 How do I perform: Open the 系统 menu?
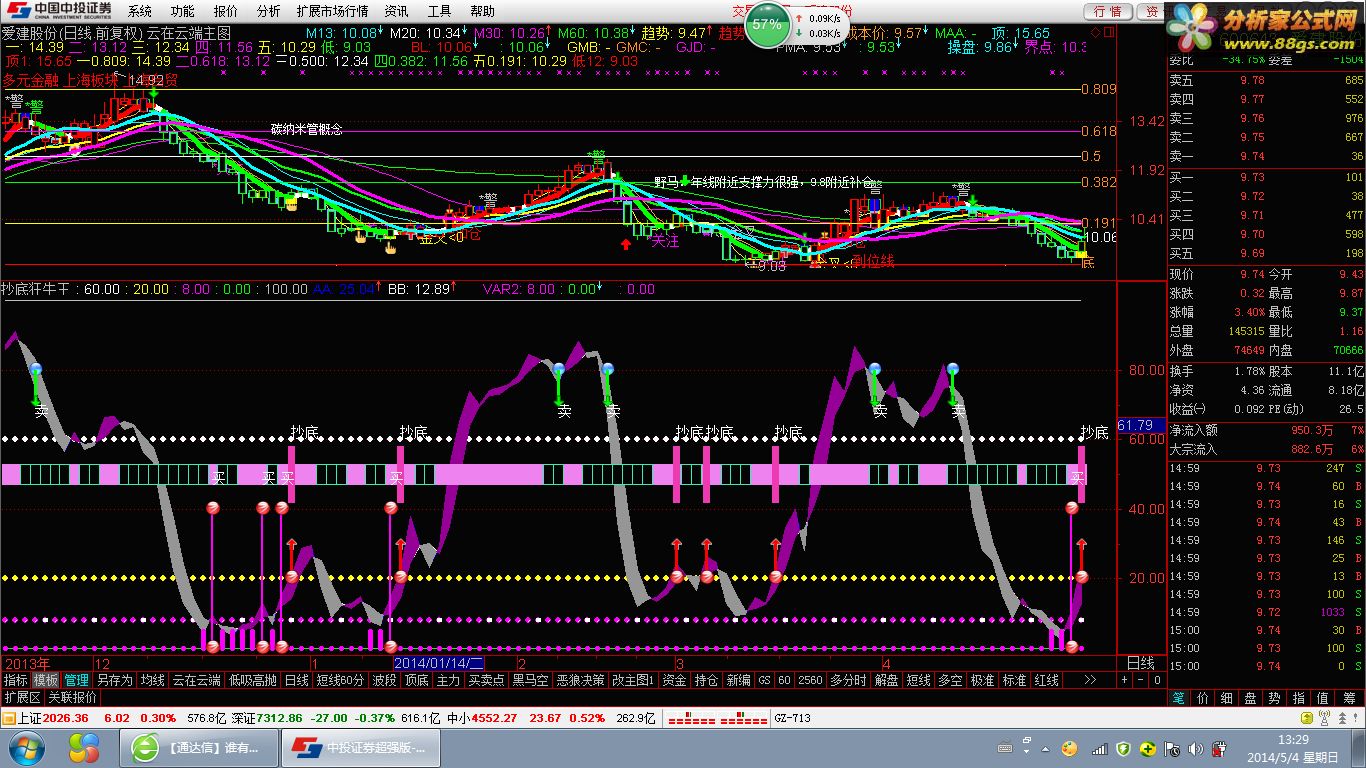pos(140,11)
